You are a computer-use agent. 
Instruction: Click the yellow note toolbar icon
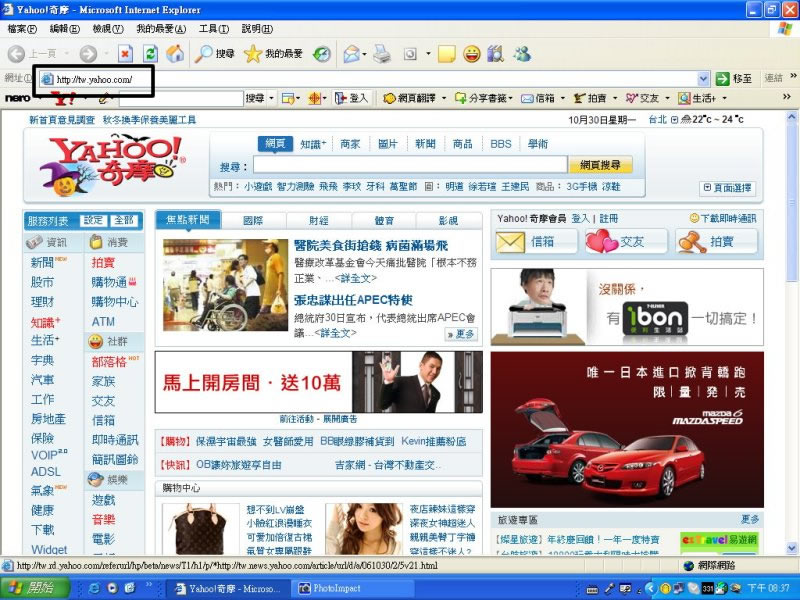point(446,54)
